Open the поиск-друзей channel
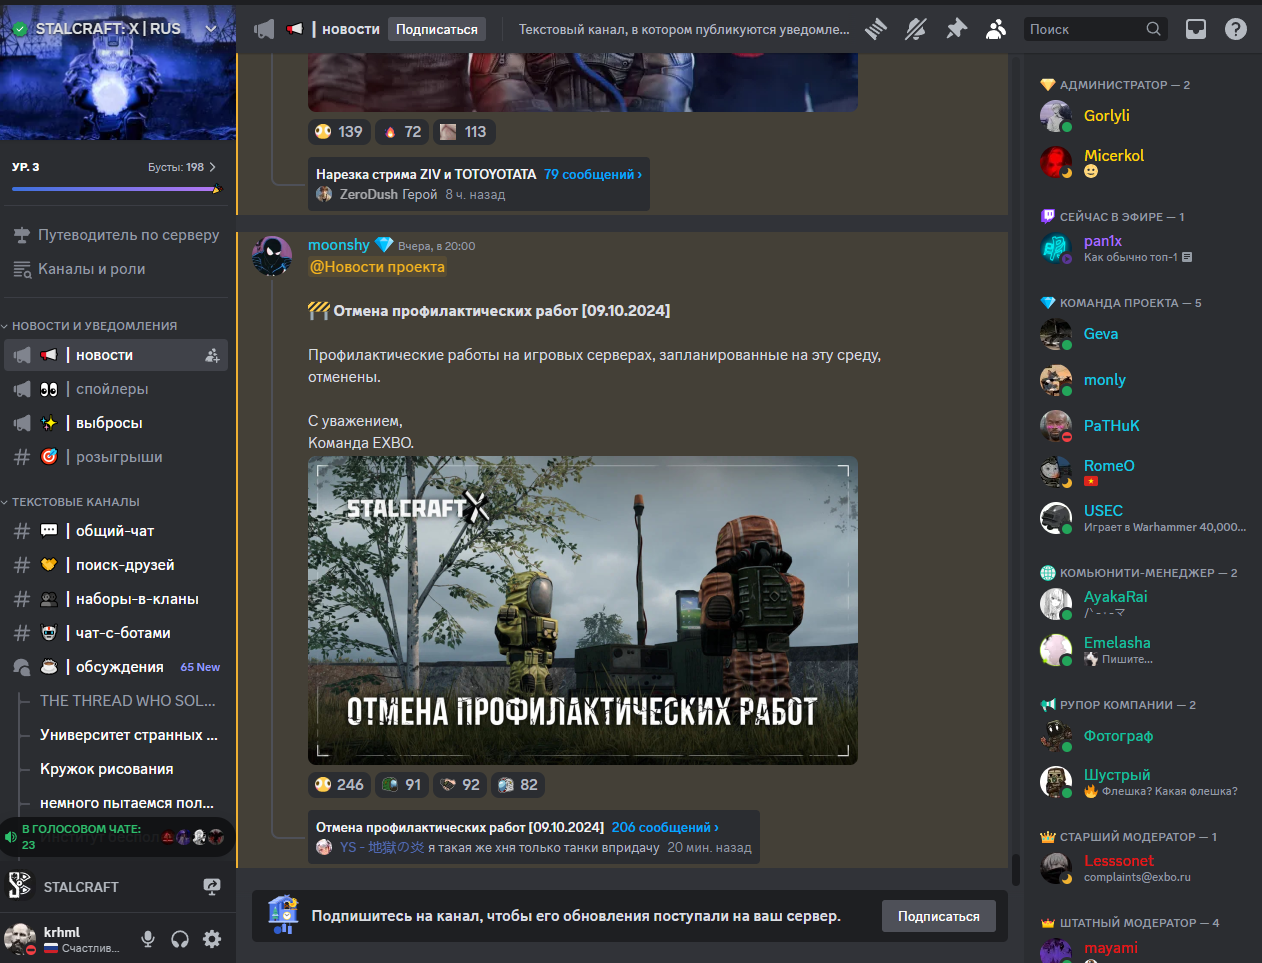Image resolution: width=1262 pixels, height=963 pixels. click(116, 565)
